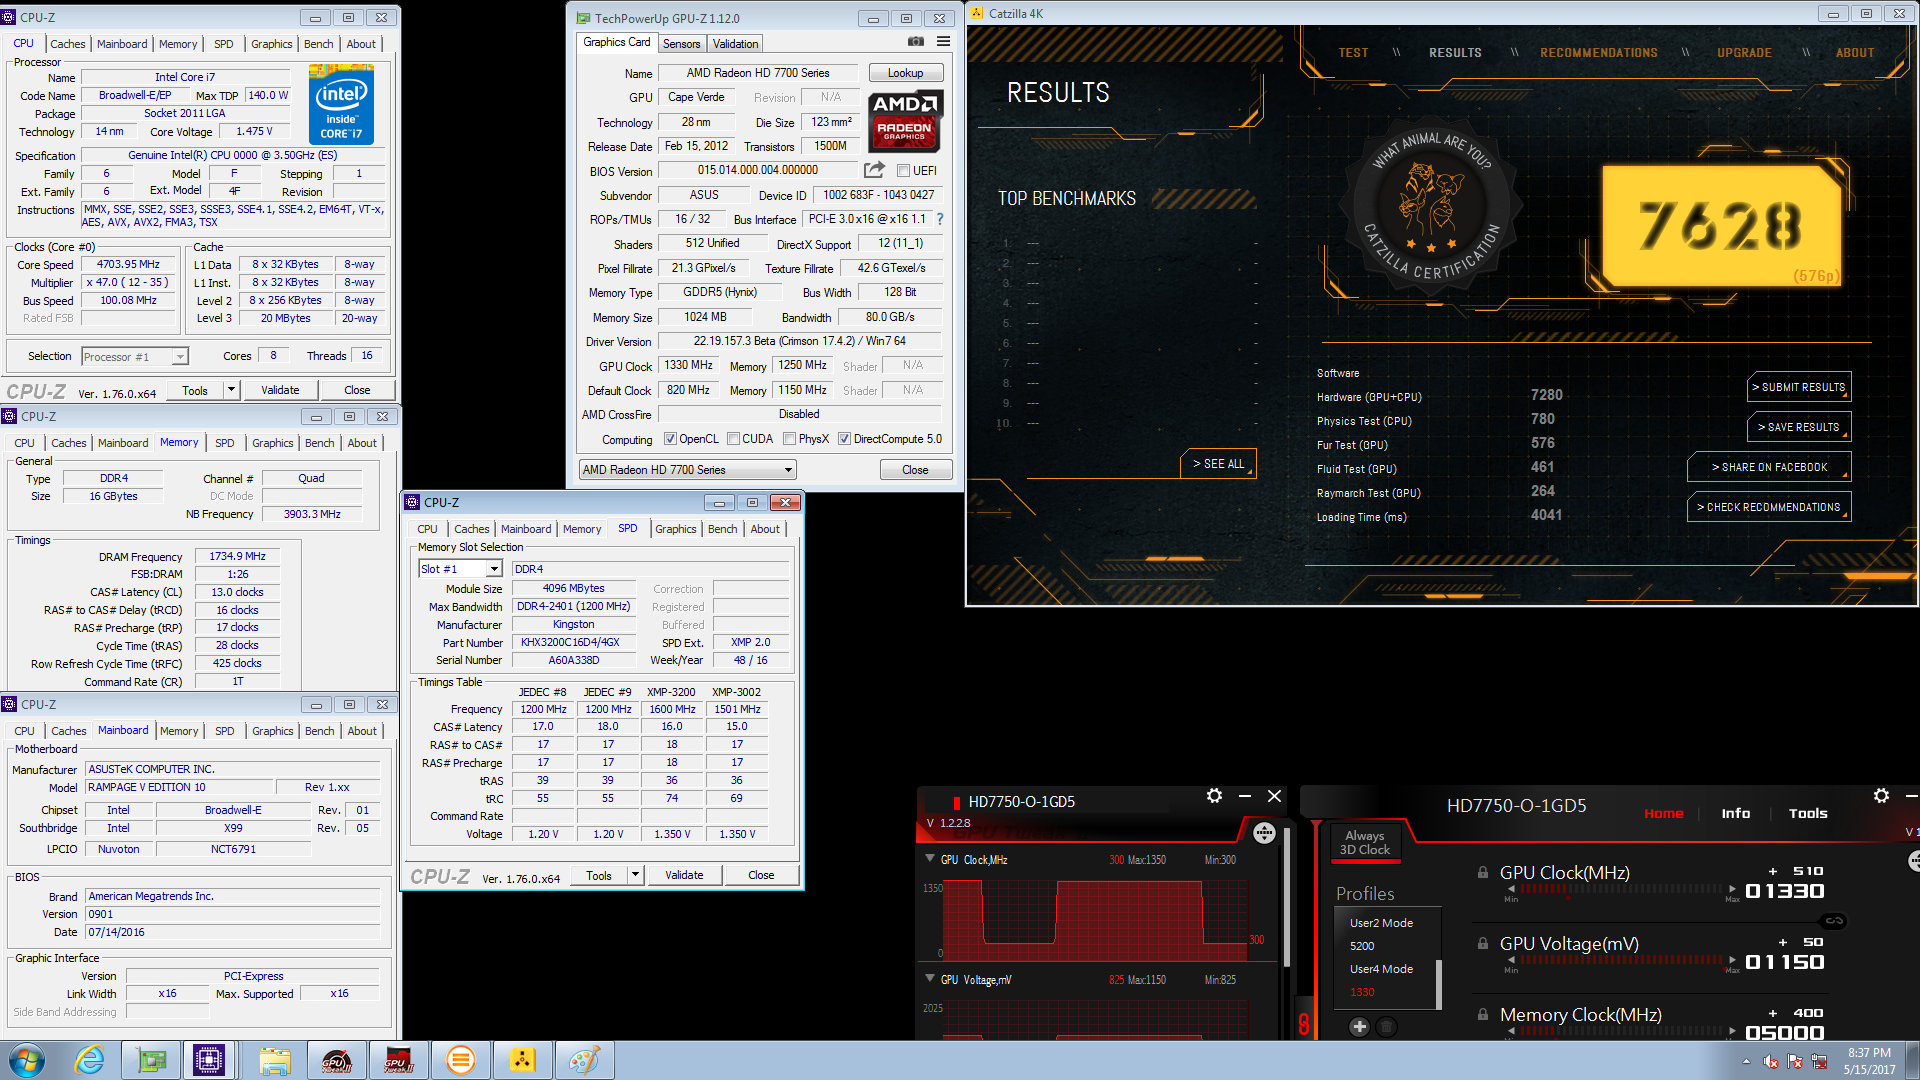The width and height of the screenshot is (1920, 1080).
Task: Save the BIOS with the GPU-Z export arrow icon
Action: (874, 170)
